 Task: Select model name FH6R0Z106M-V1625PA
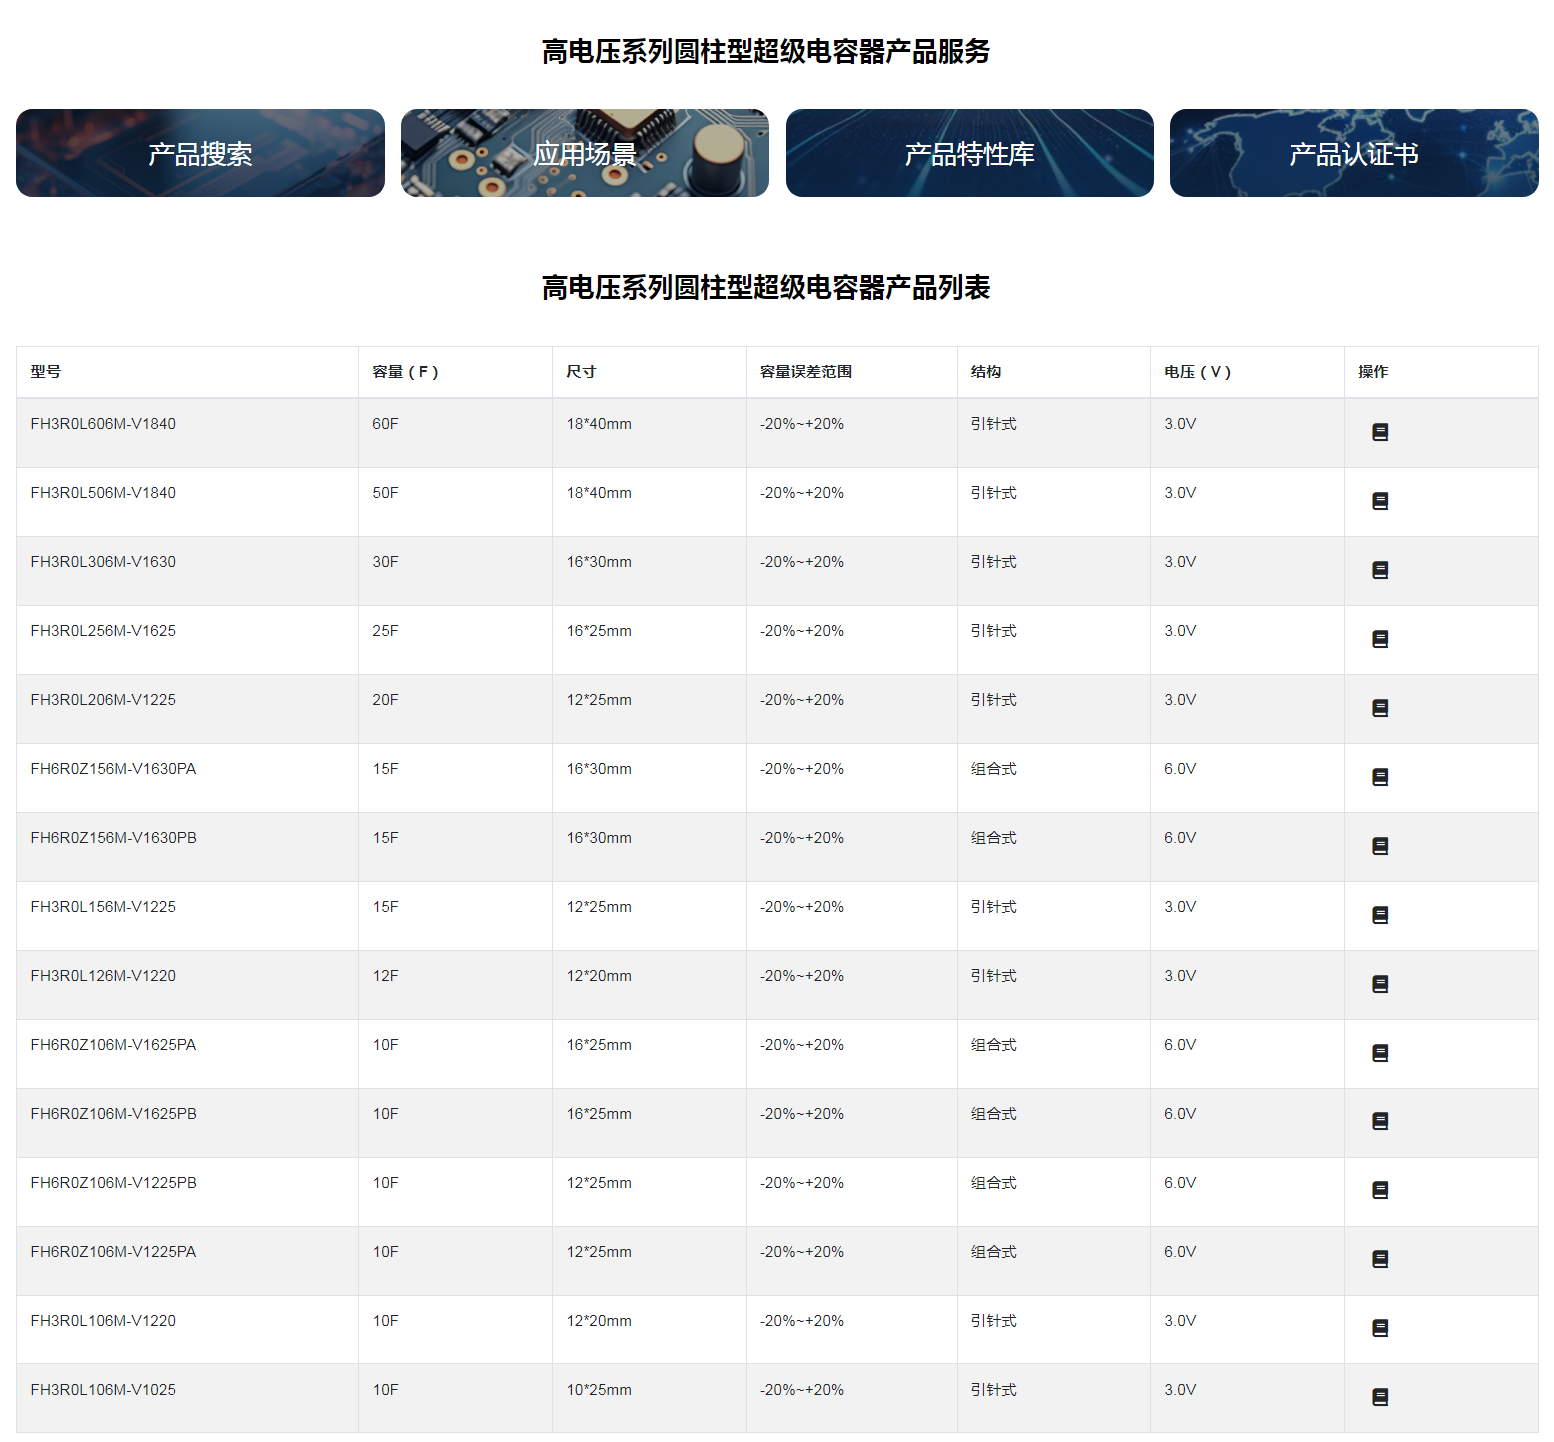click(x=113, y=1045)
